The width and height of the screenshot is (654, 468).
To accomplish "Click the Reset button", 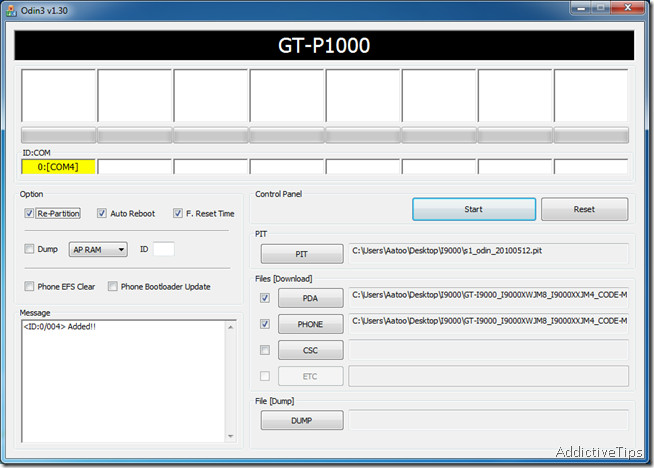I will (584, 209).
